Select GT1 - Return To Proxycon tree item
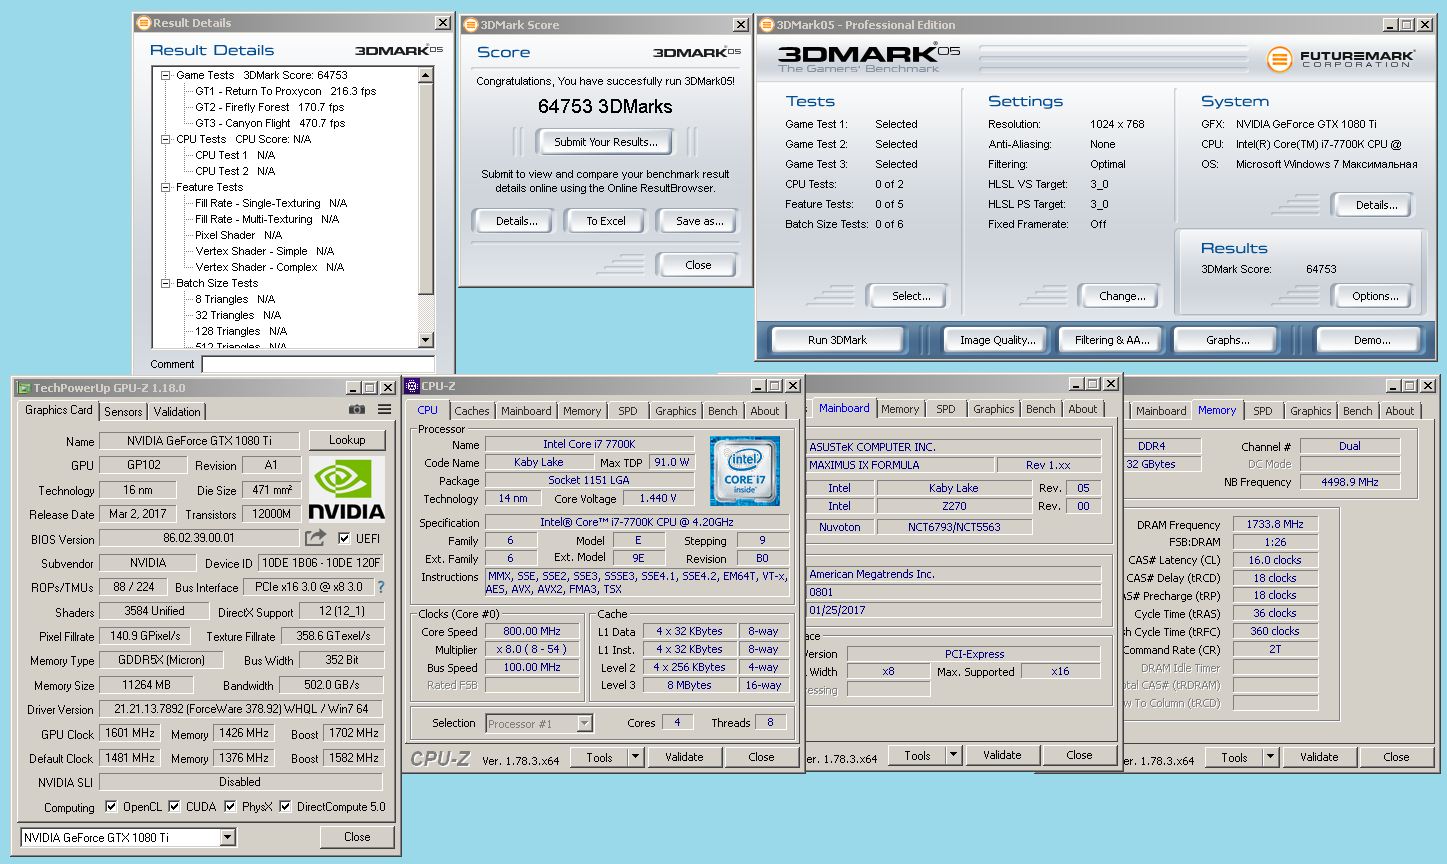Screen dimensions: 1447x864 [x=286, y=91]
